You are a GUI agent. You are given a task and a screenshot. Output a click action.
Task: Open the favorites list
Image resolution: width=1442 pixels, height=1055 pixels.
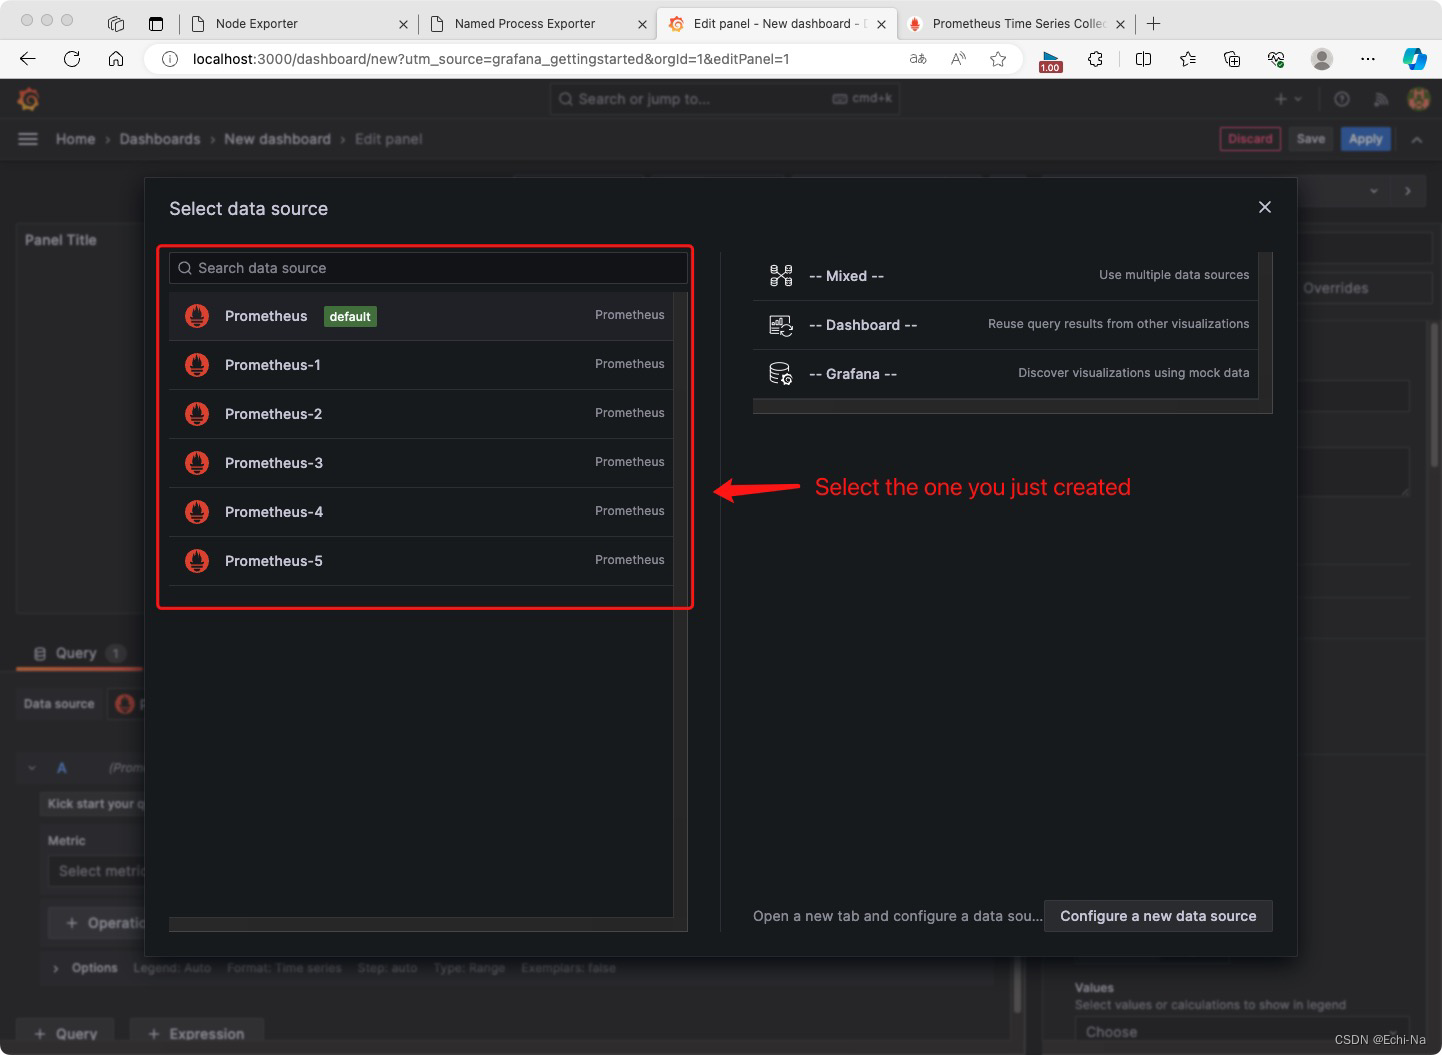point(1188,59)
